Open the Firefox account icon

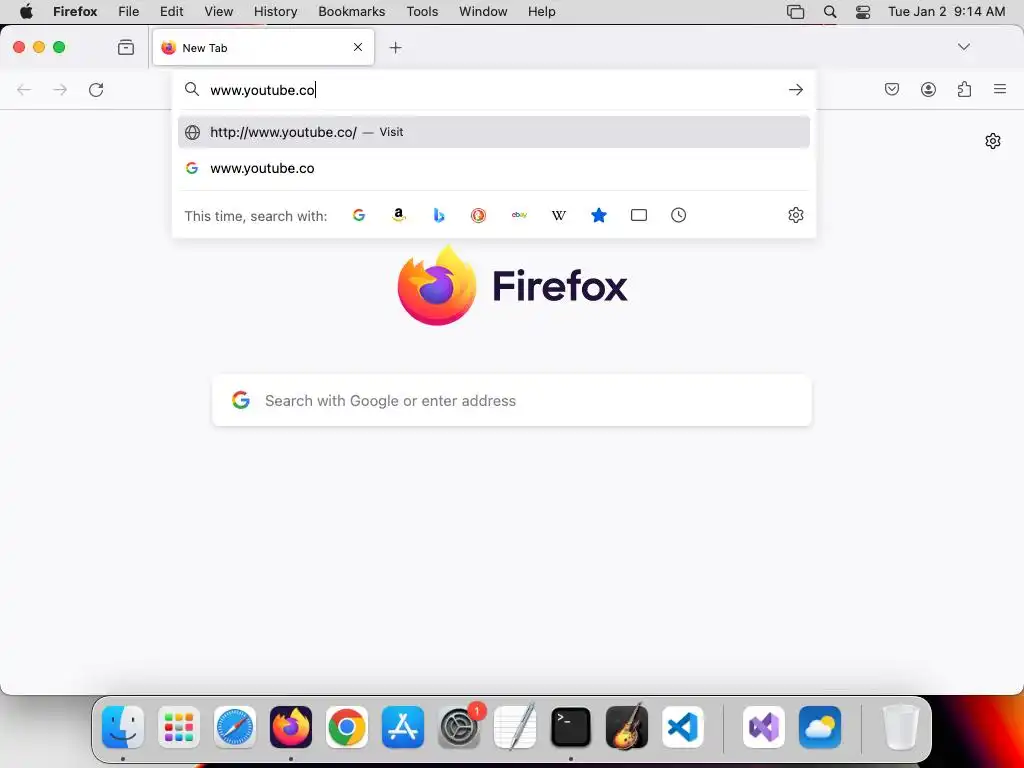coord(929,89)
